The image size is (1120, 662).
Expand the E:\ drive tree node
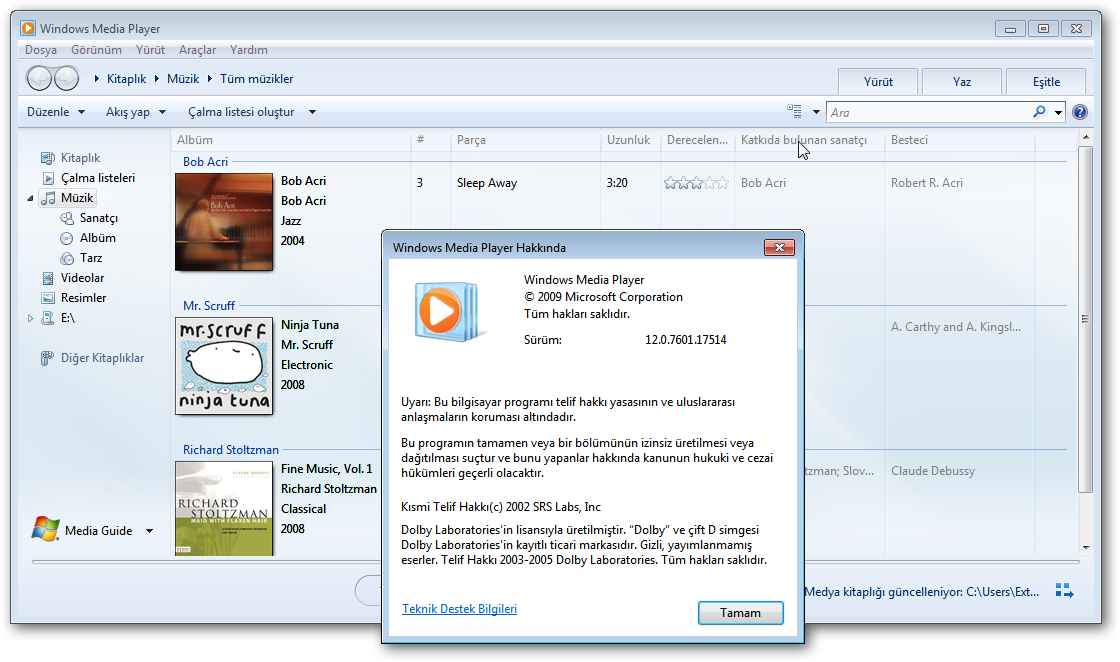(30, 319)
